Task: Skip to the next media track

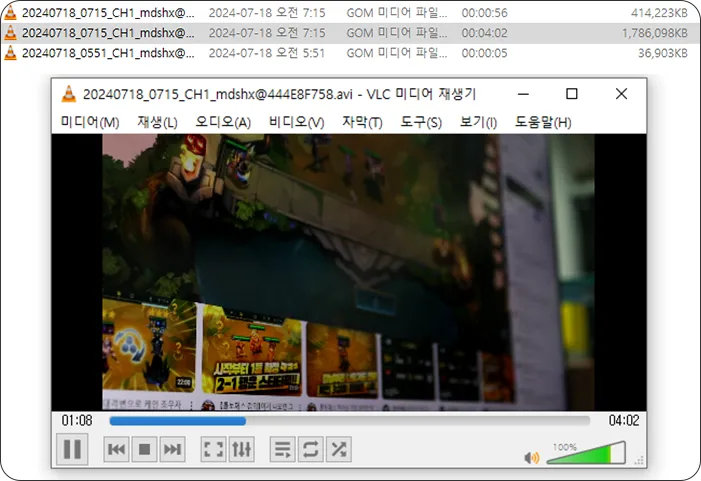Action: pyautogui.click(x=172, y=450)
